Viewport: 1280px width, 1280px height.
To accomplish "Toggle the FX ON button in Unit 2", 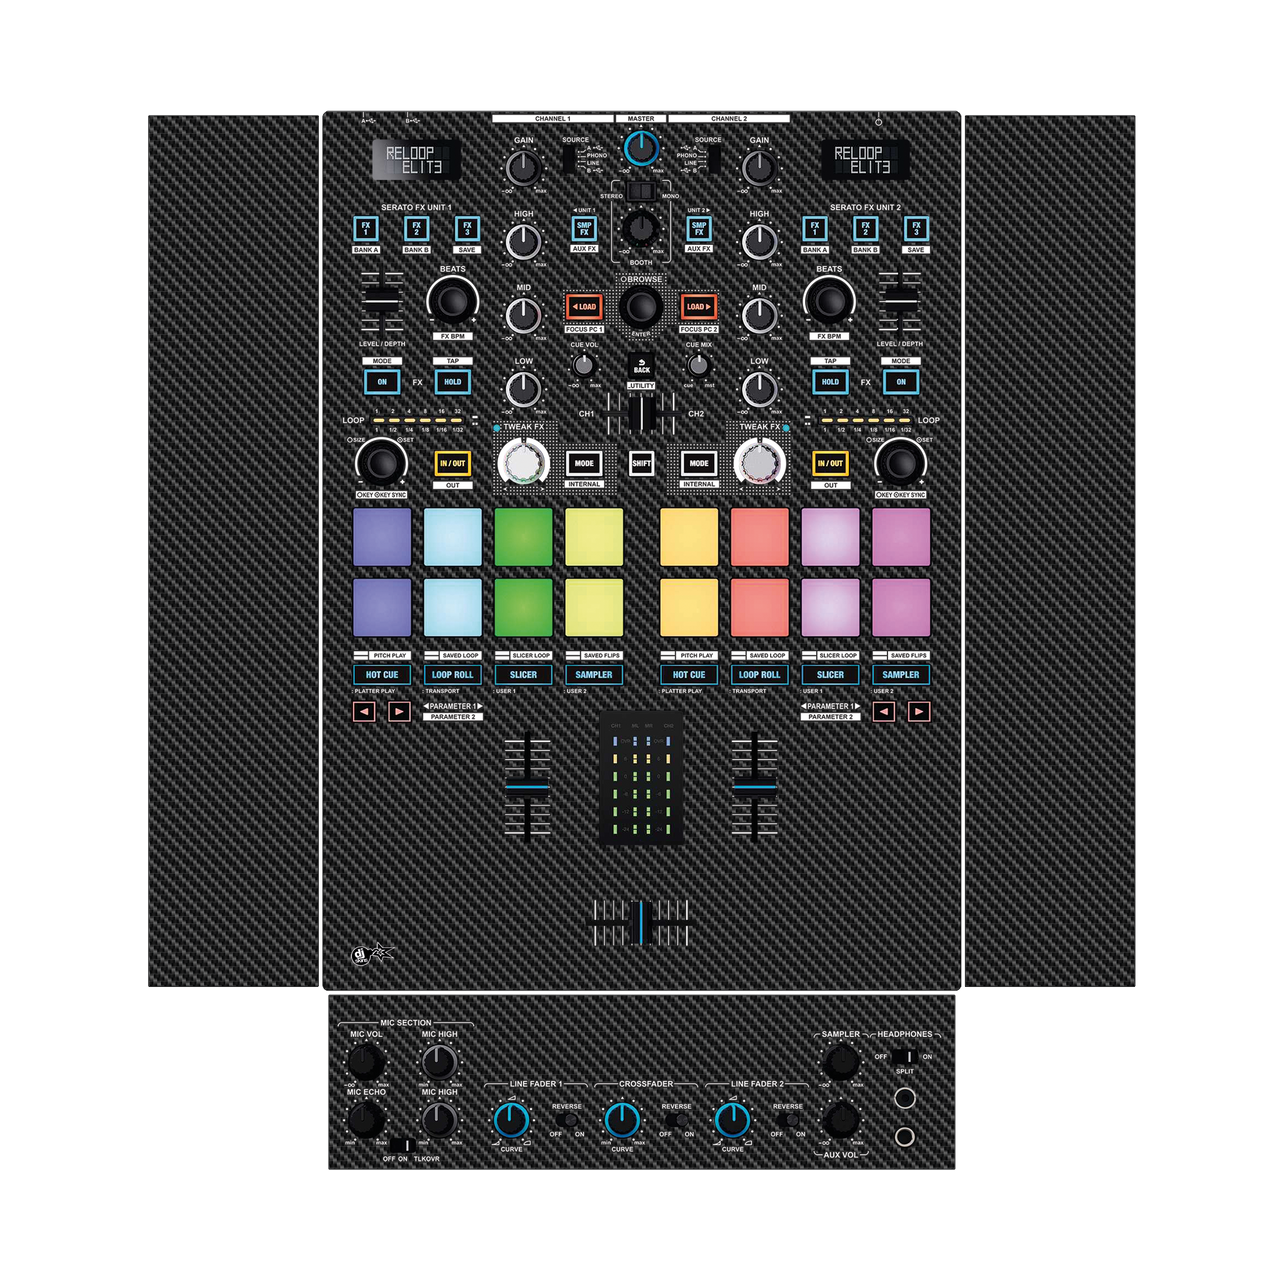I will point(900,382).
